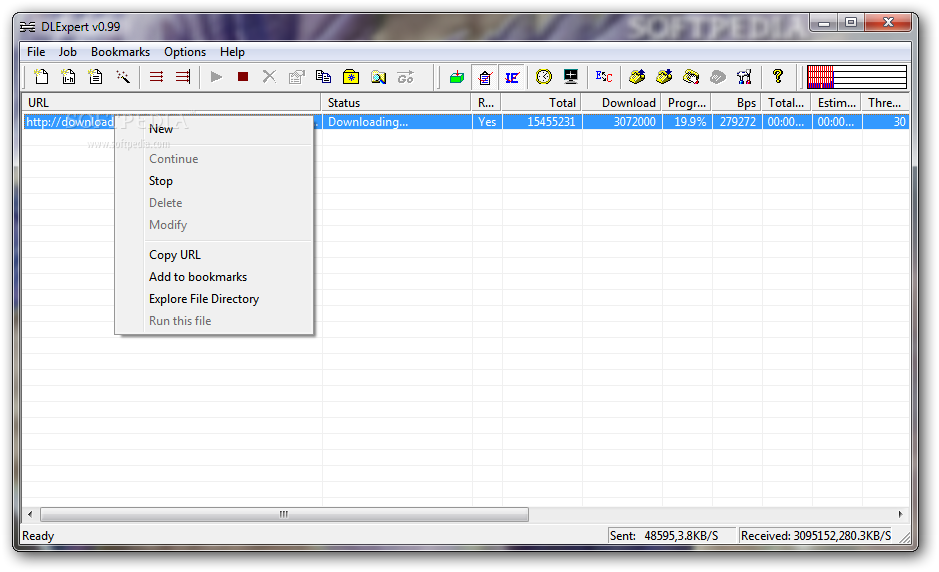Select Explore File Directory in context menu

coord(214,299)
